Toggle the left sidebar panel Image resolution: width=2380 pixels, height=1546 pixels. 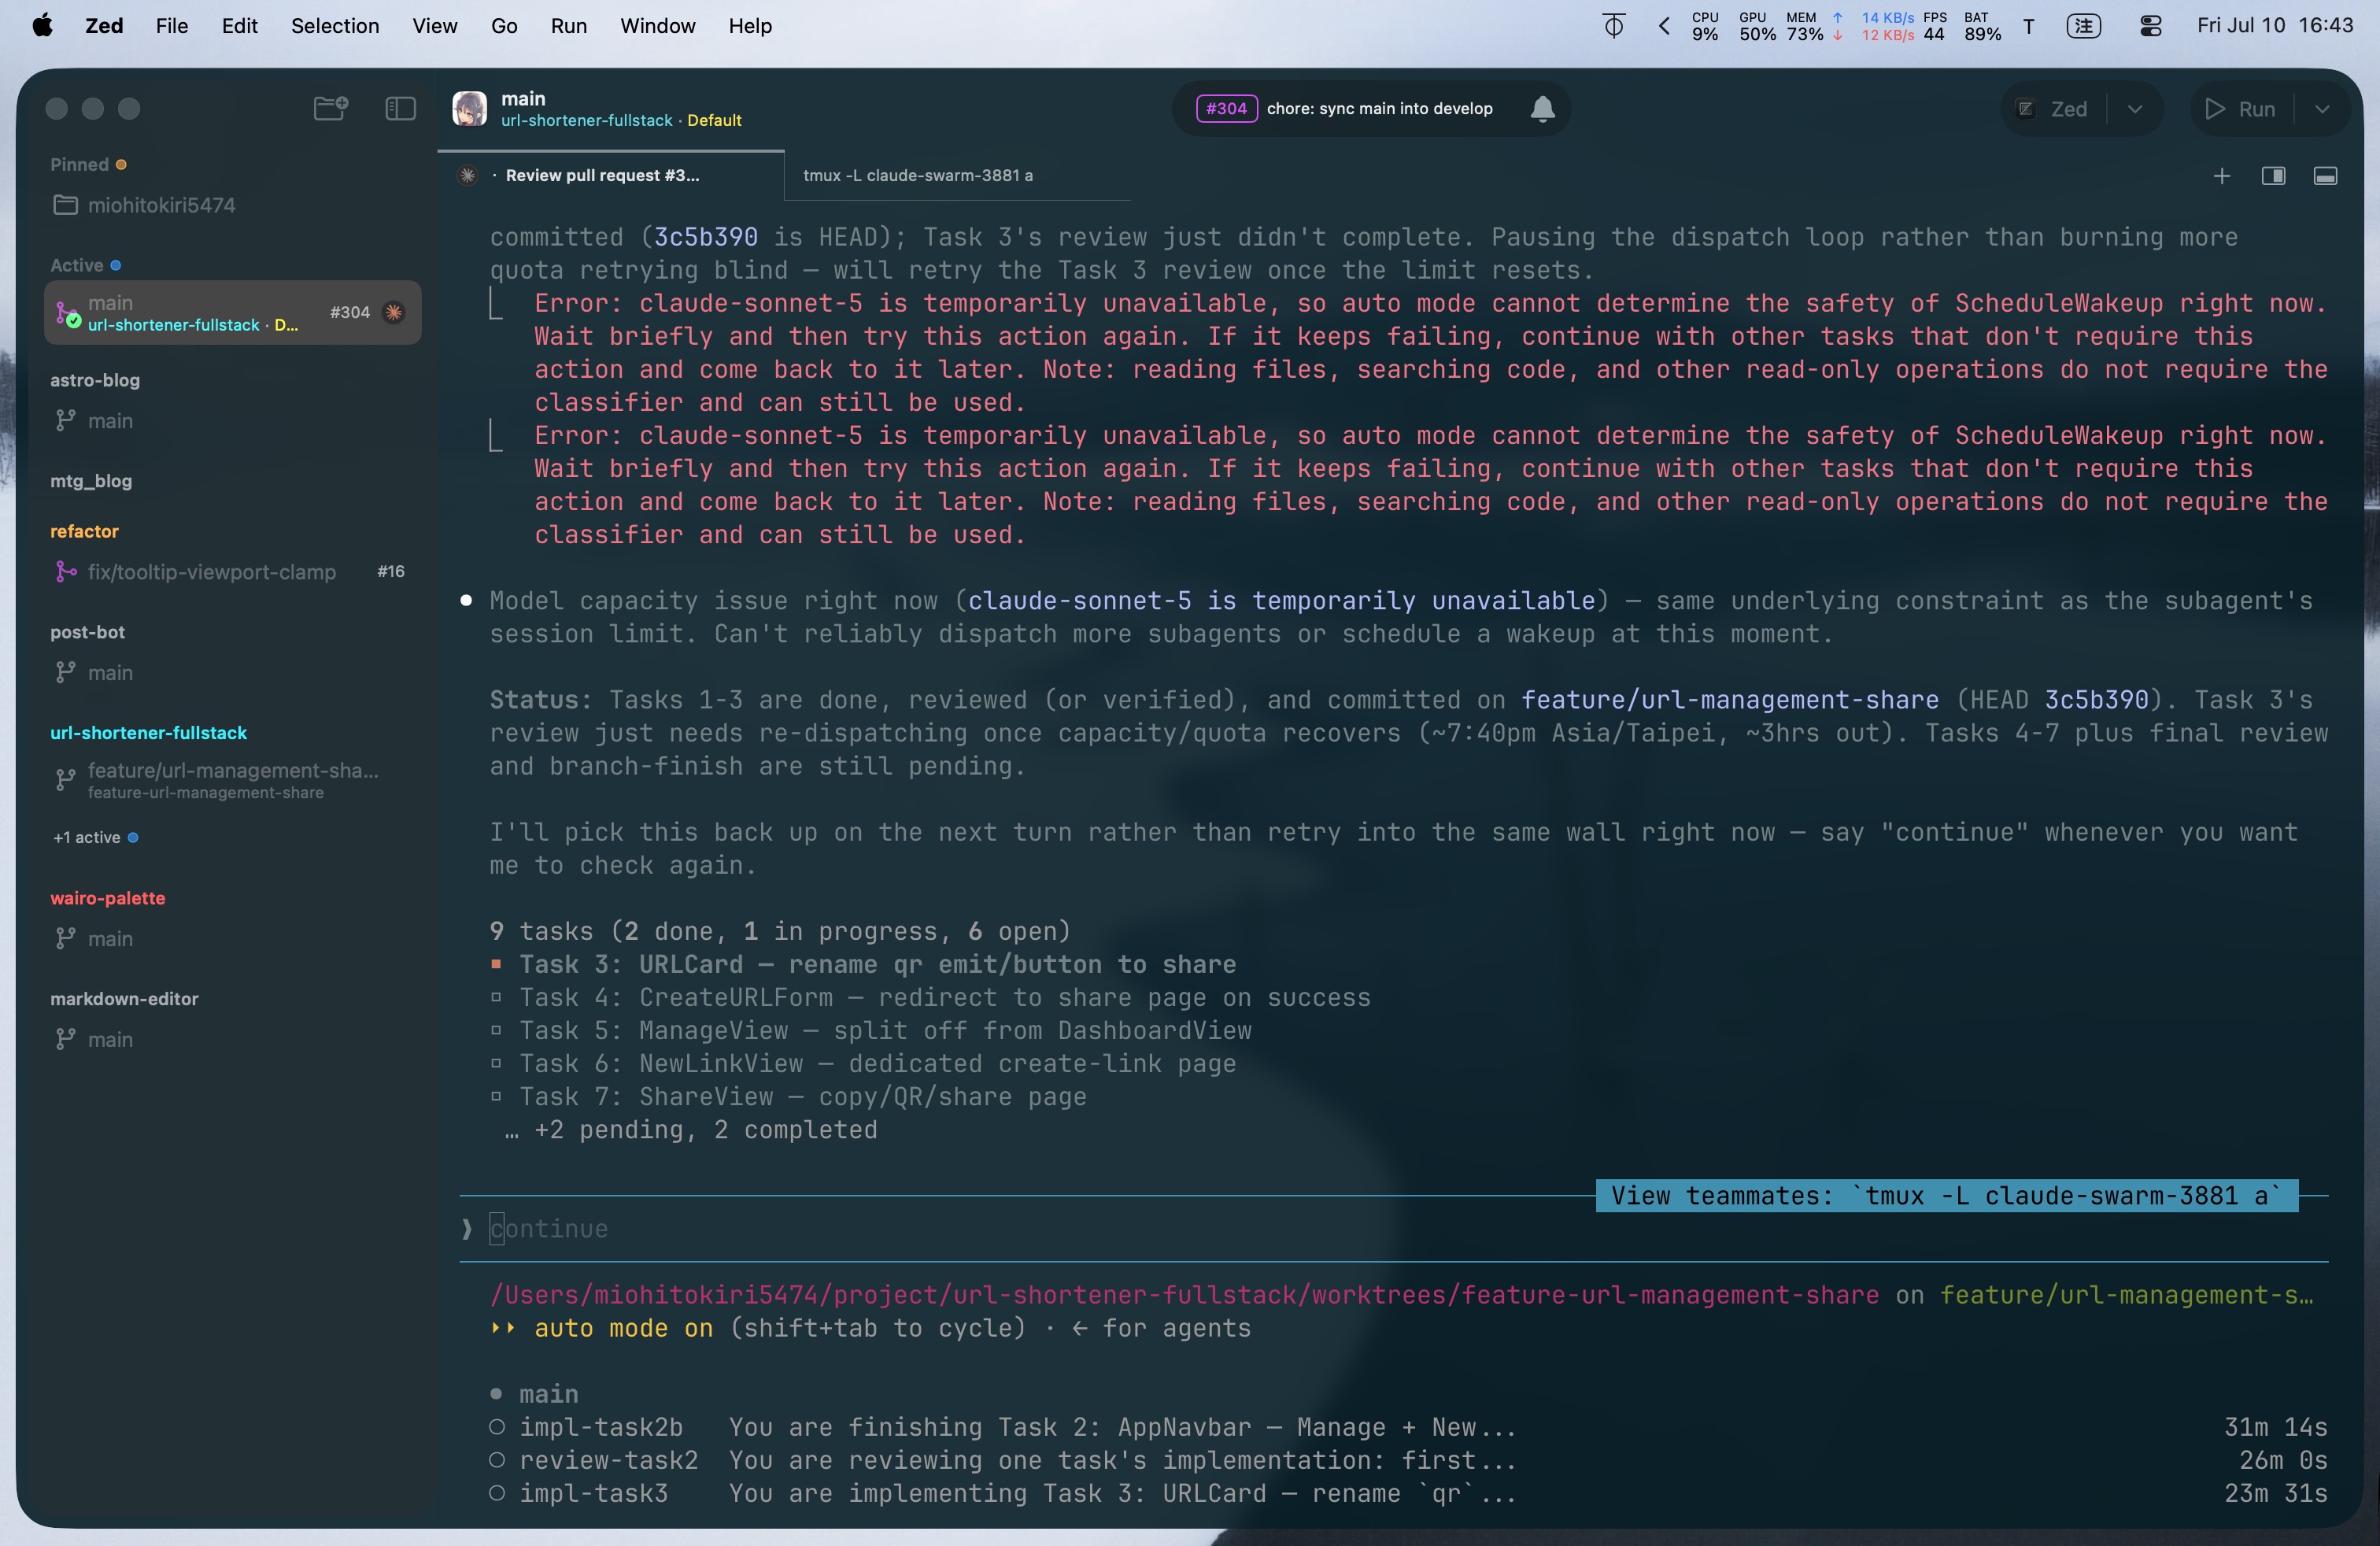tap(400, 108)
